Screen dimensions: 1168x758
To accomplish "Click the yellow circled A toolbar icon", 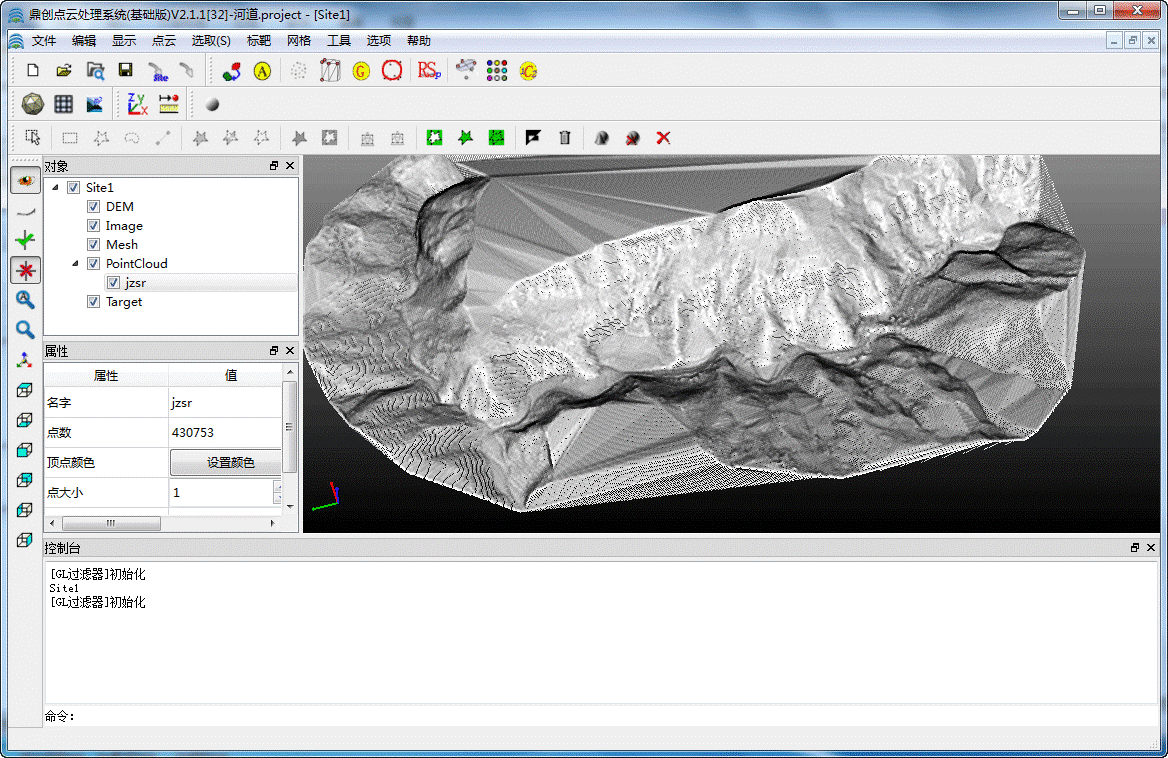I will [x=262, y=71].
